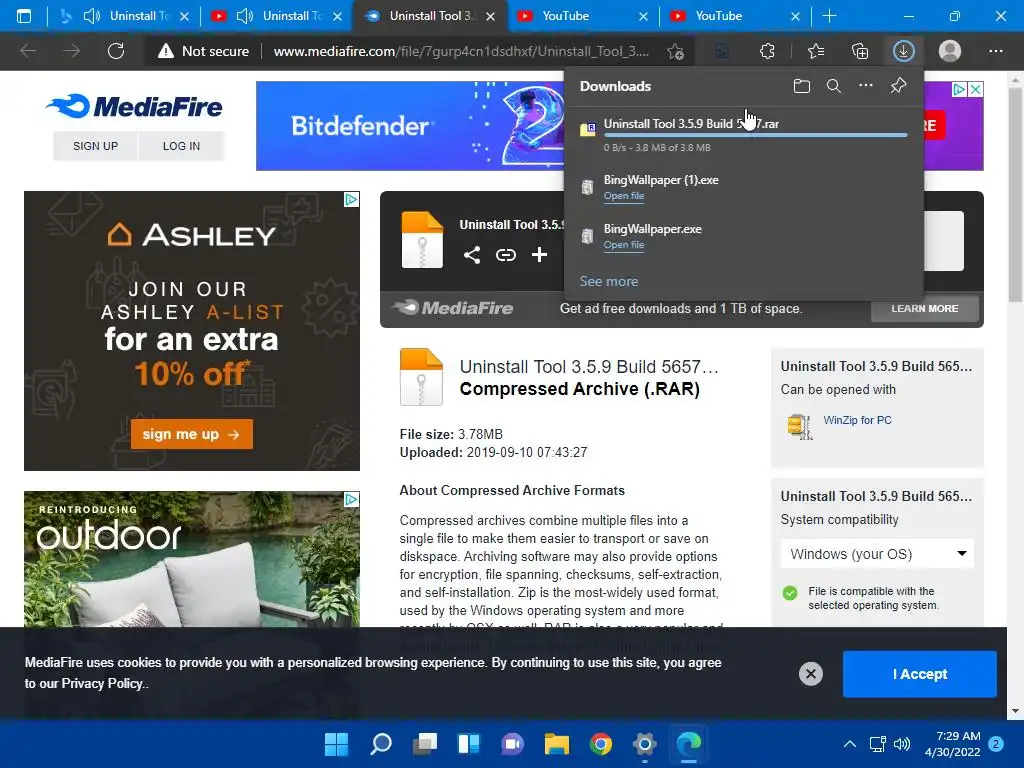Screen dimensions: 1024x768
Task: Show hidden tray icons chevron
Action: pos(850,744)
